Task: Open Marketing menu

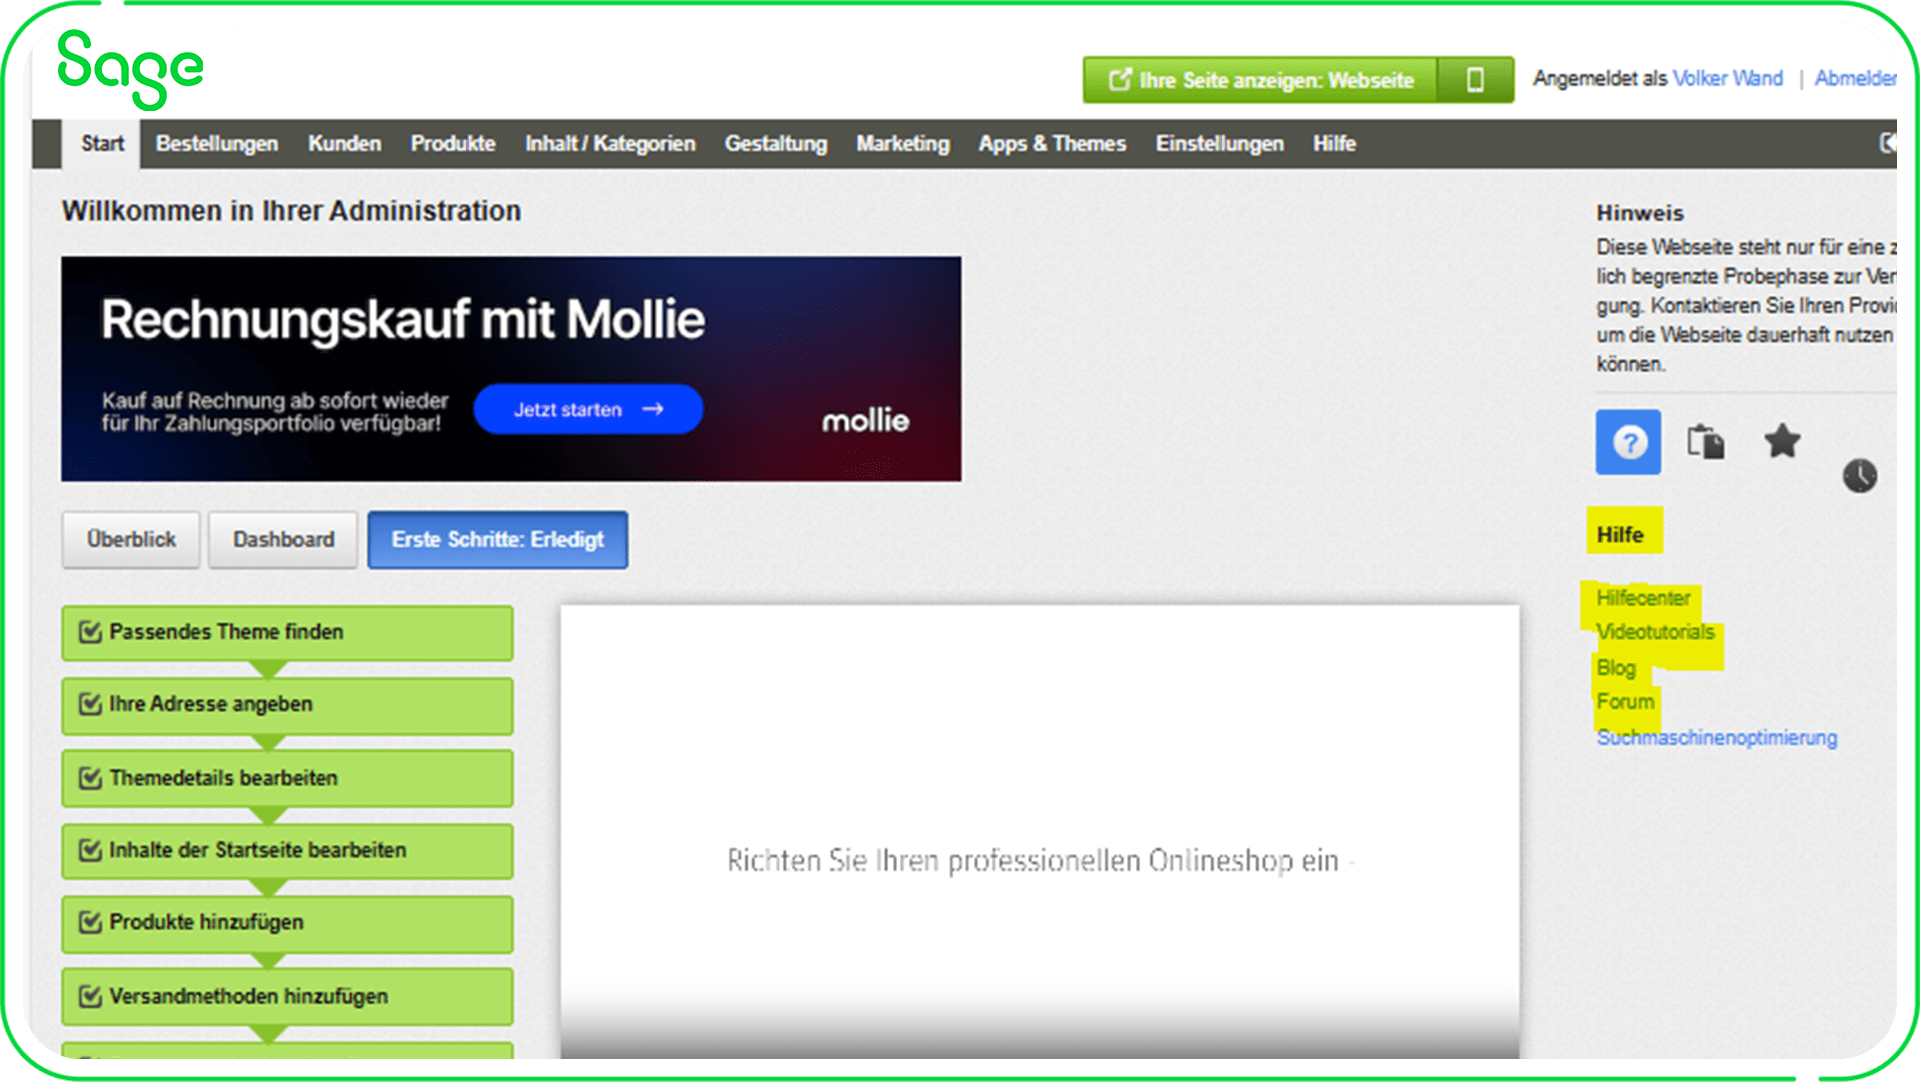Action: pyautogui.click(x=903, y=144)
